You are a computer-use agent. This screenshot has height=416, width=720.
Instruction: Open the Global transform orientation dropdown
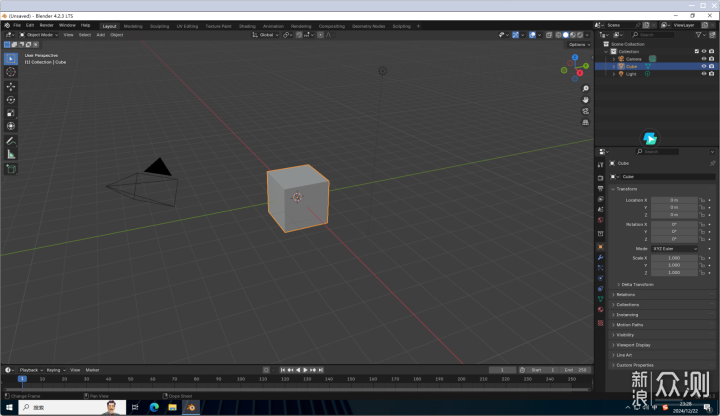click(x=265, y=35)
